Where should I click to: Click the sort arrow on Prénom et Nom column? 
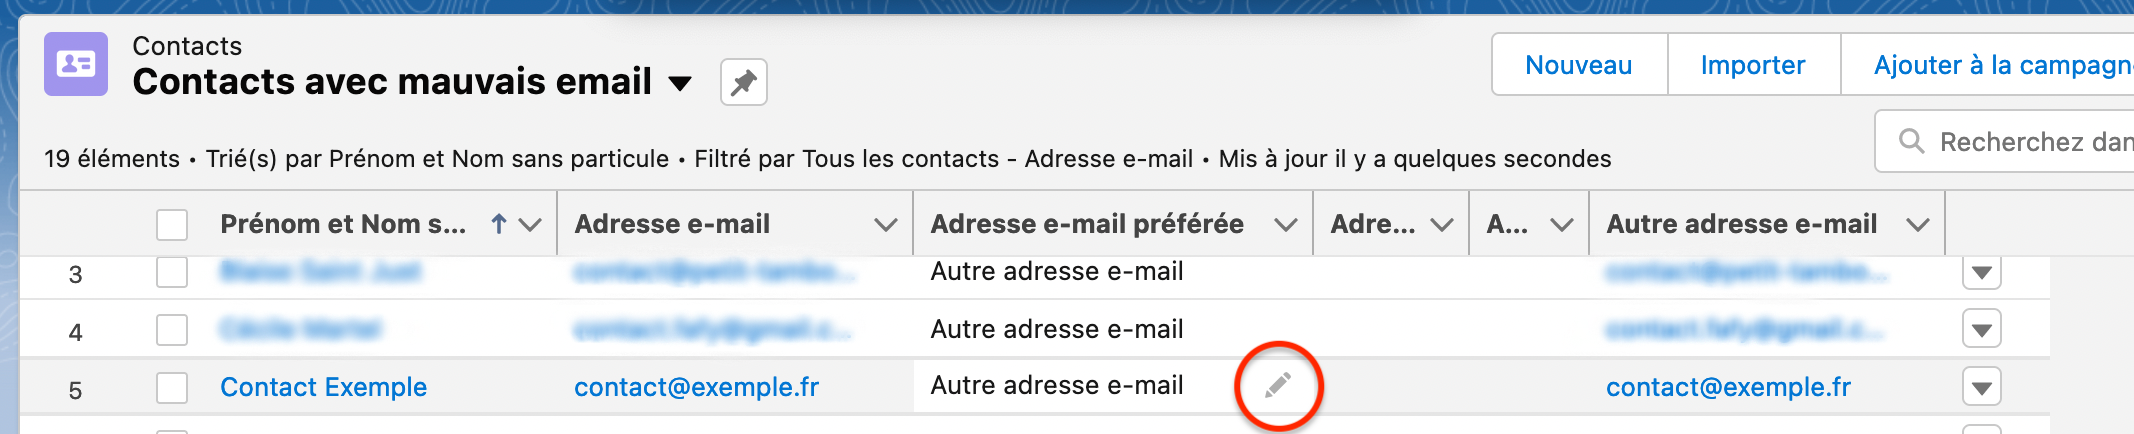tap(499, 224)
